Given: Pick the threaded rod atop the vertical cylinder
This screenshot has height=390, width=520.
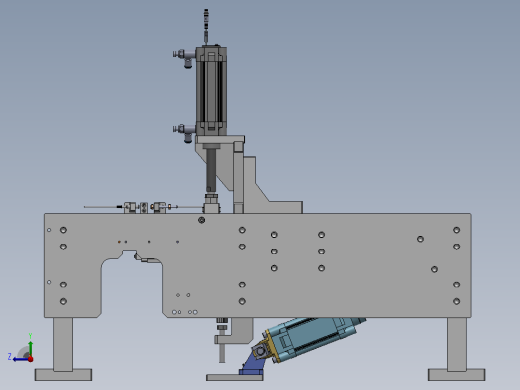Looking at the screenshot, I should [x=206, y=27].
